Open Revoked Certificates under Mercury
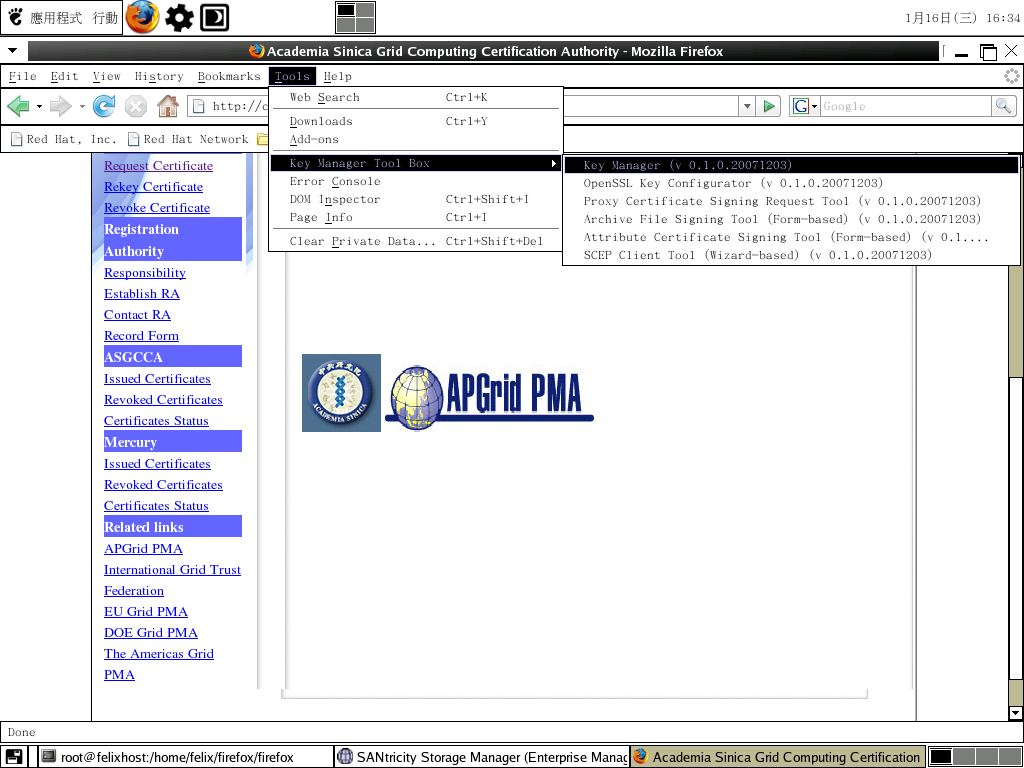The width and height of the screenshot is (1024, 768). [163, 485]
